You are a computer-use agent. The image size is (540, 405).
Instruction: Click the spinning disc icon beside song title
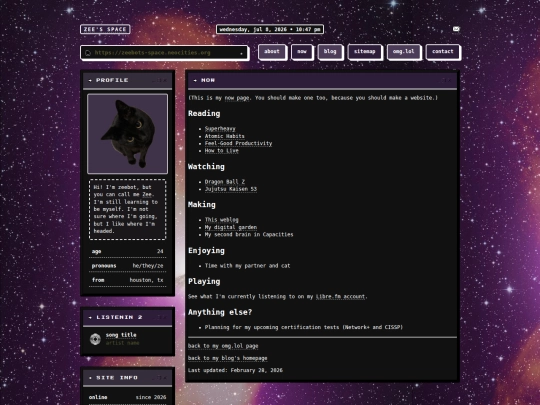[95, 339]
